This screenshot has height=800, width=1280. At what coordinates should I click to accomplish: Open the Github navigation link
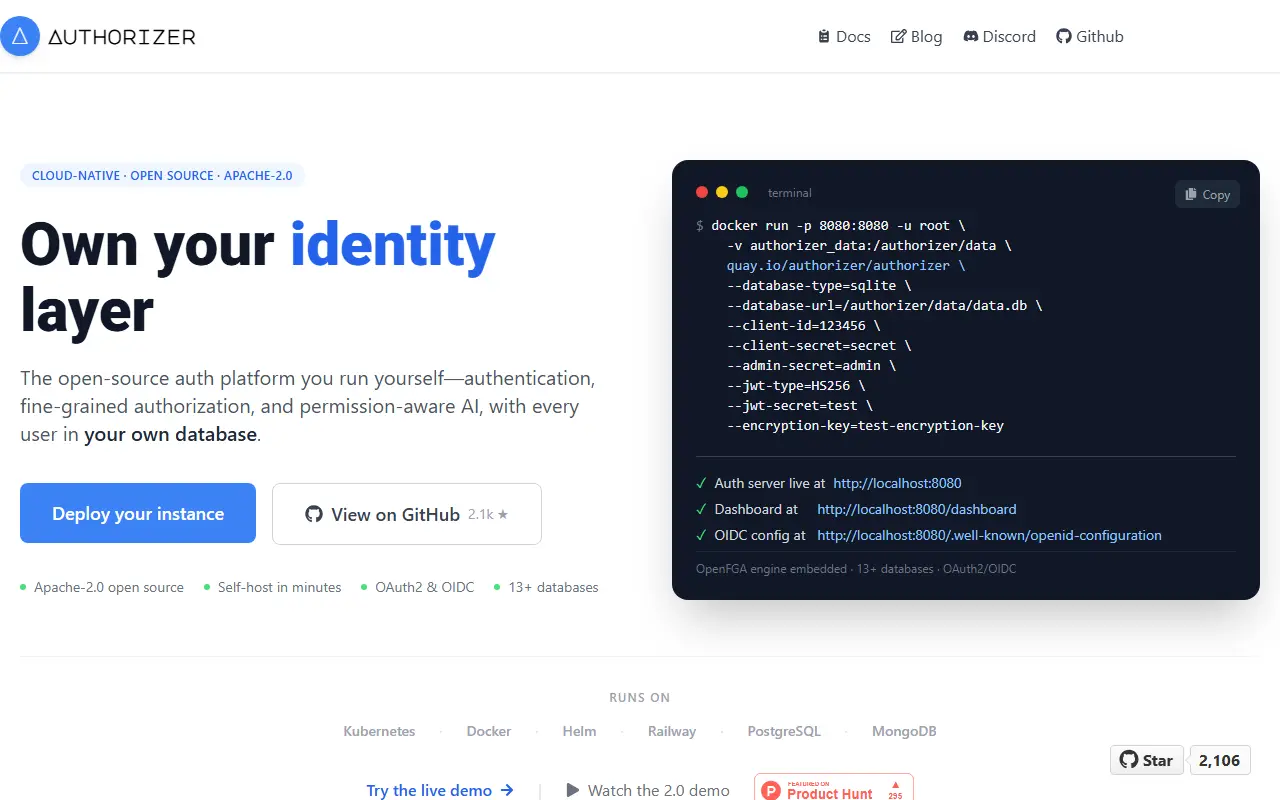coord(1090,37)
